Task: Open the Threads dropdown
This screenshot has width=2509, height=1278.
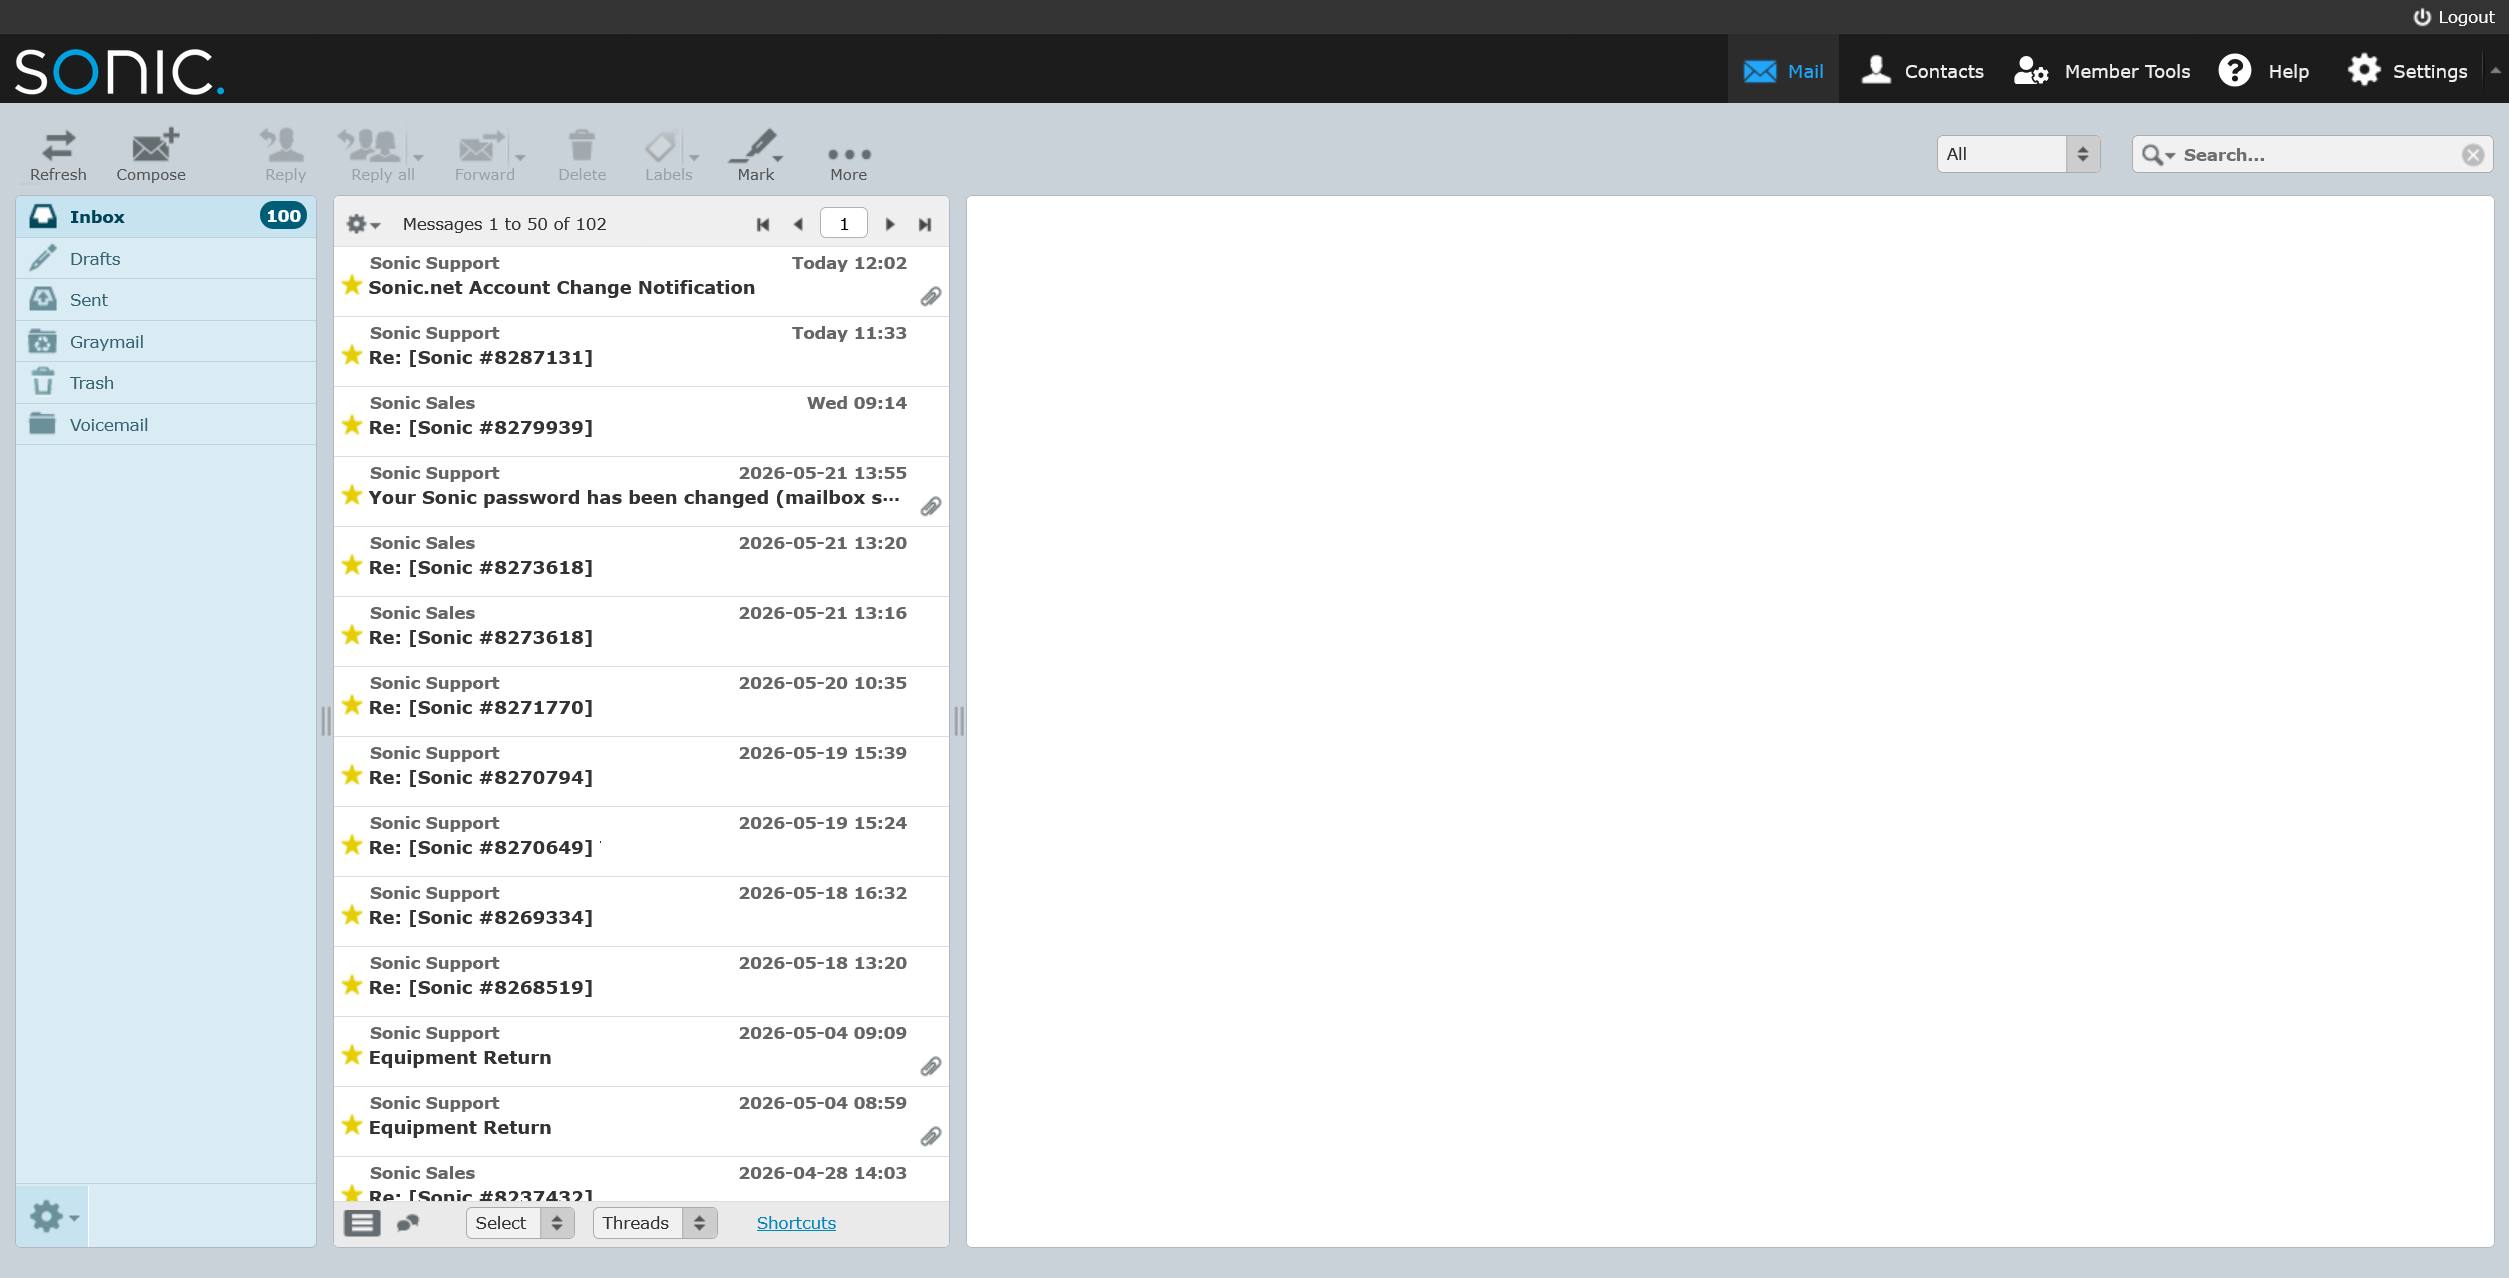Action: click(655, 1223)
